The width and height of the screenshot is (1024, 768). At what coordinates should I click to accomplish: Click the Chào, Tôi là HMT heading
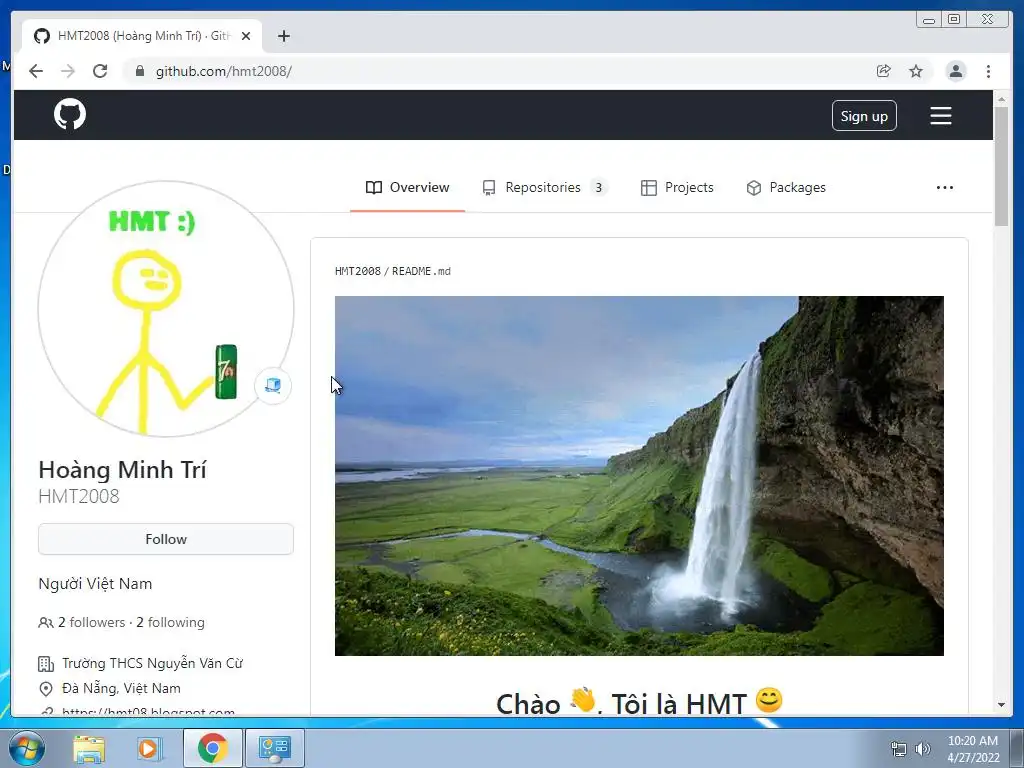639,703
